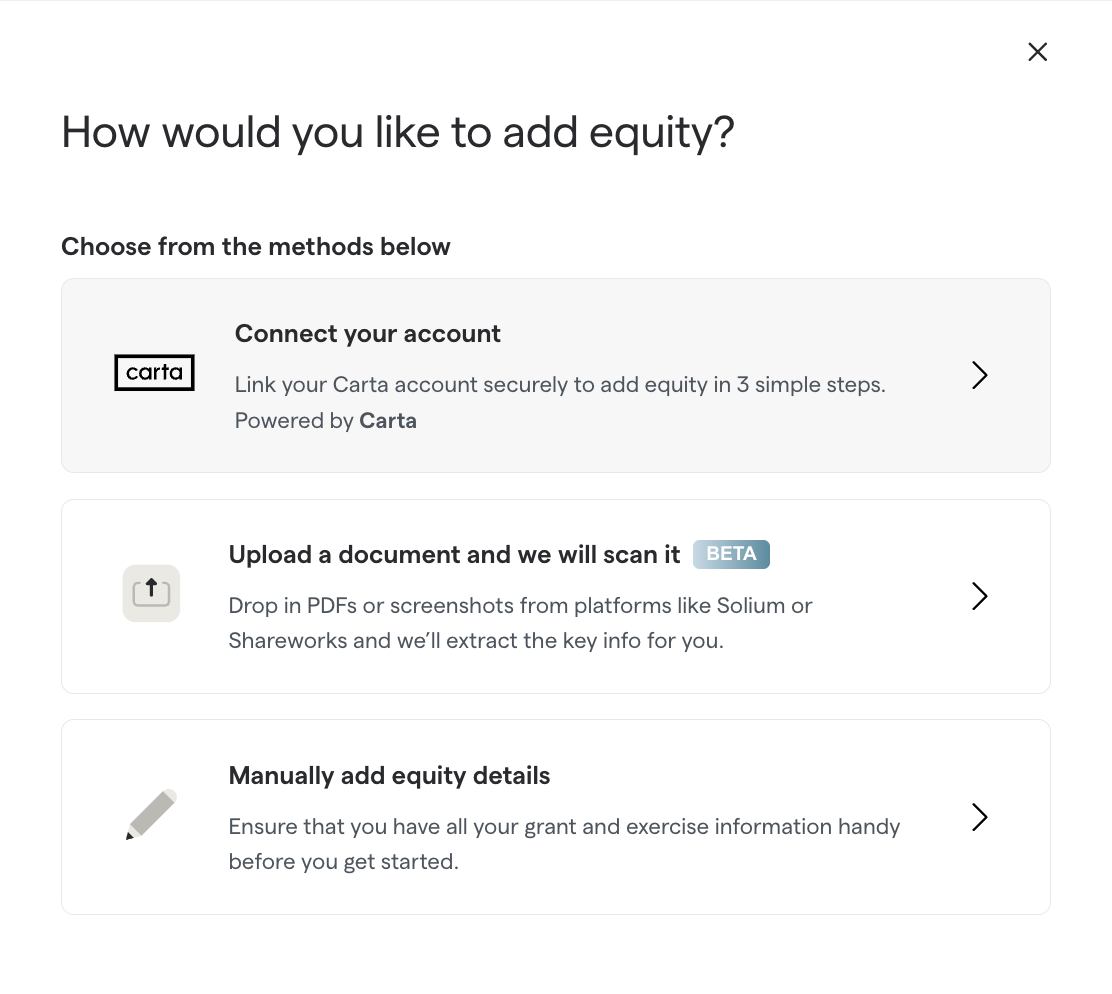The width and height of the screenshot is (1112, 994).
Task: Click "Choose from the methods below" label
Action: tap(256, 247)
